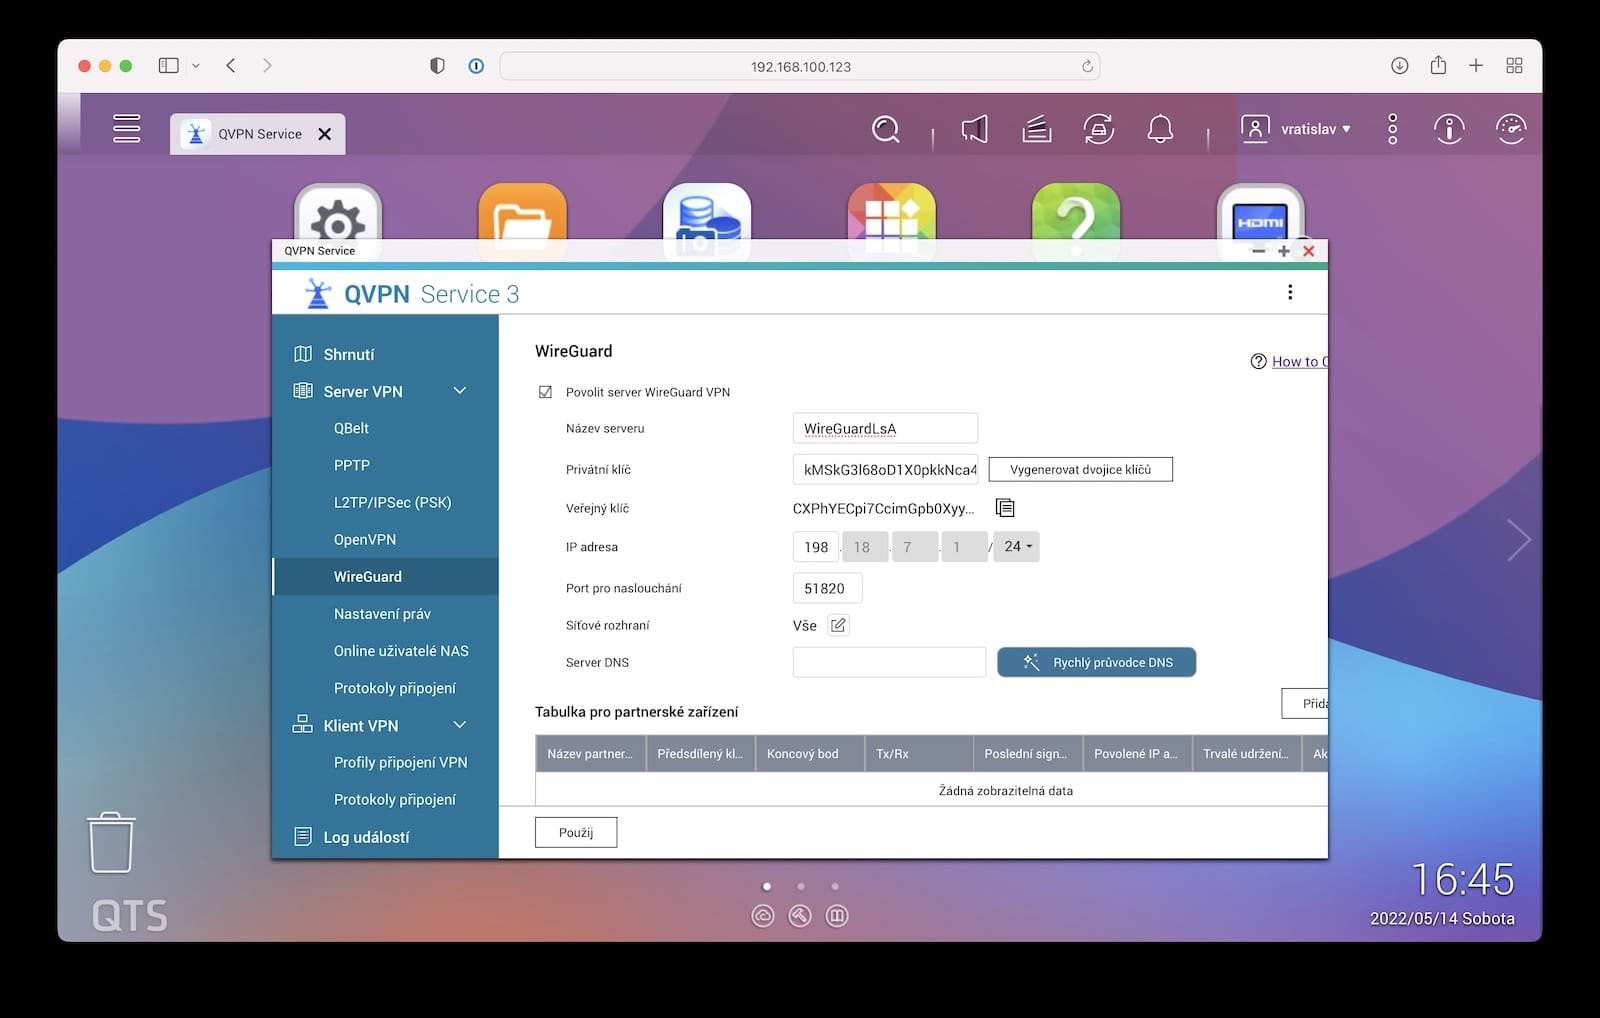Collapse the Server VPN section chevron
The height and width of the screenshot is (1018, 1600).
pyautogui.click(x=460, y=391)
